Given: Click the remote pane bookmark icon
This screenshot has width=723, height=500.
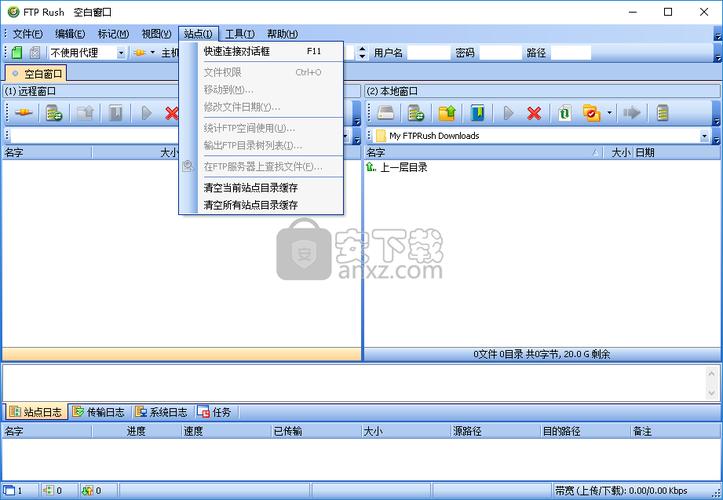Looking at the screenshot, I should pos(115,113).
